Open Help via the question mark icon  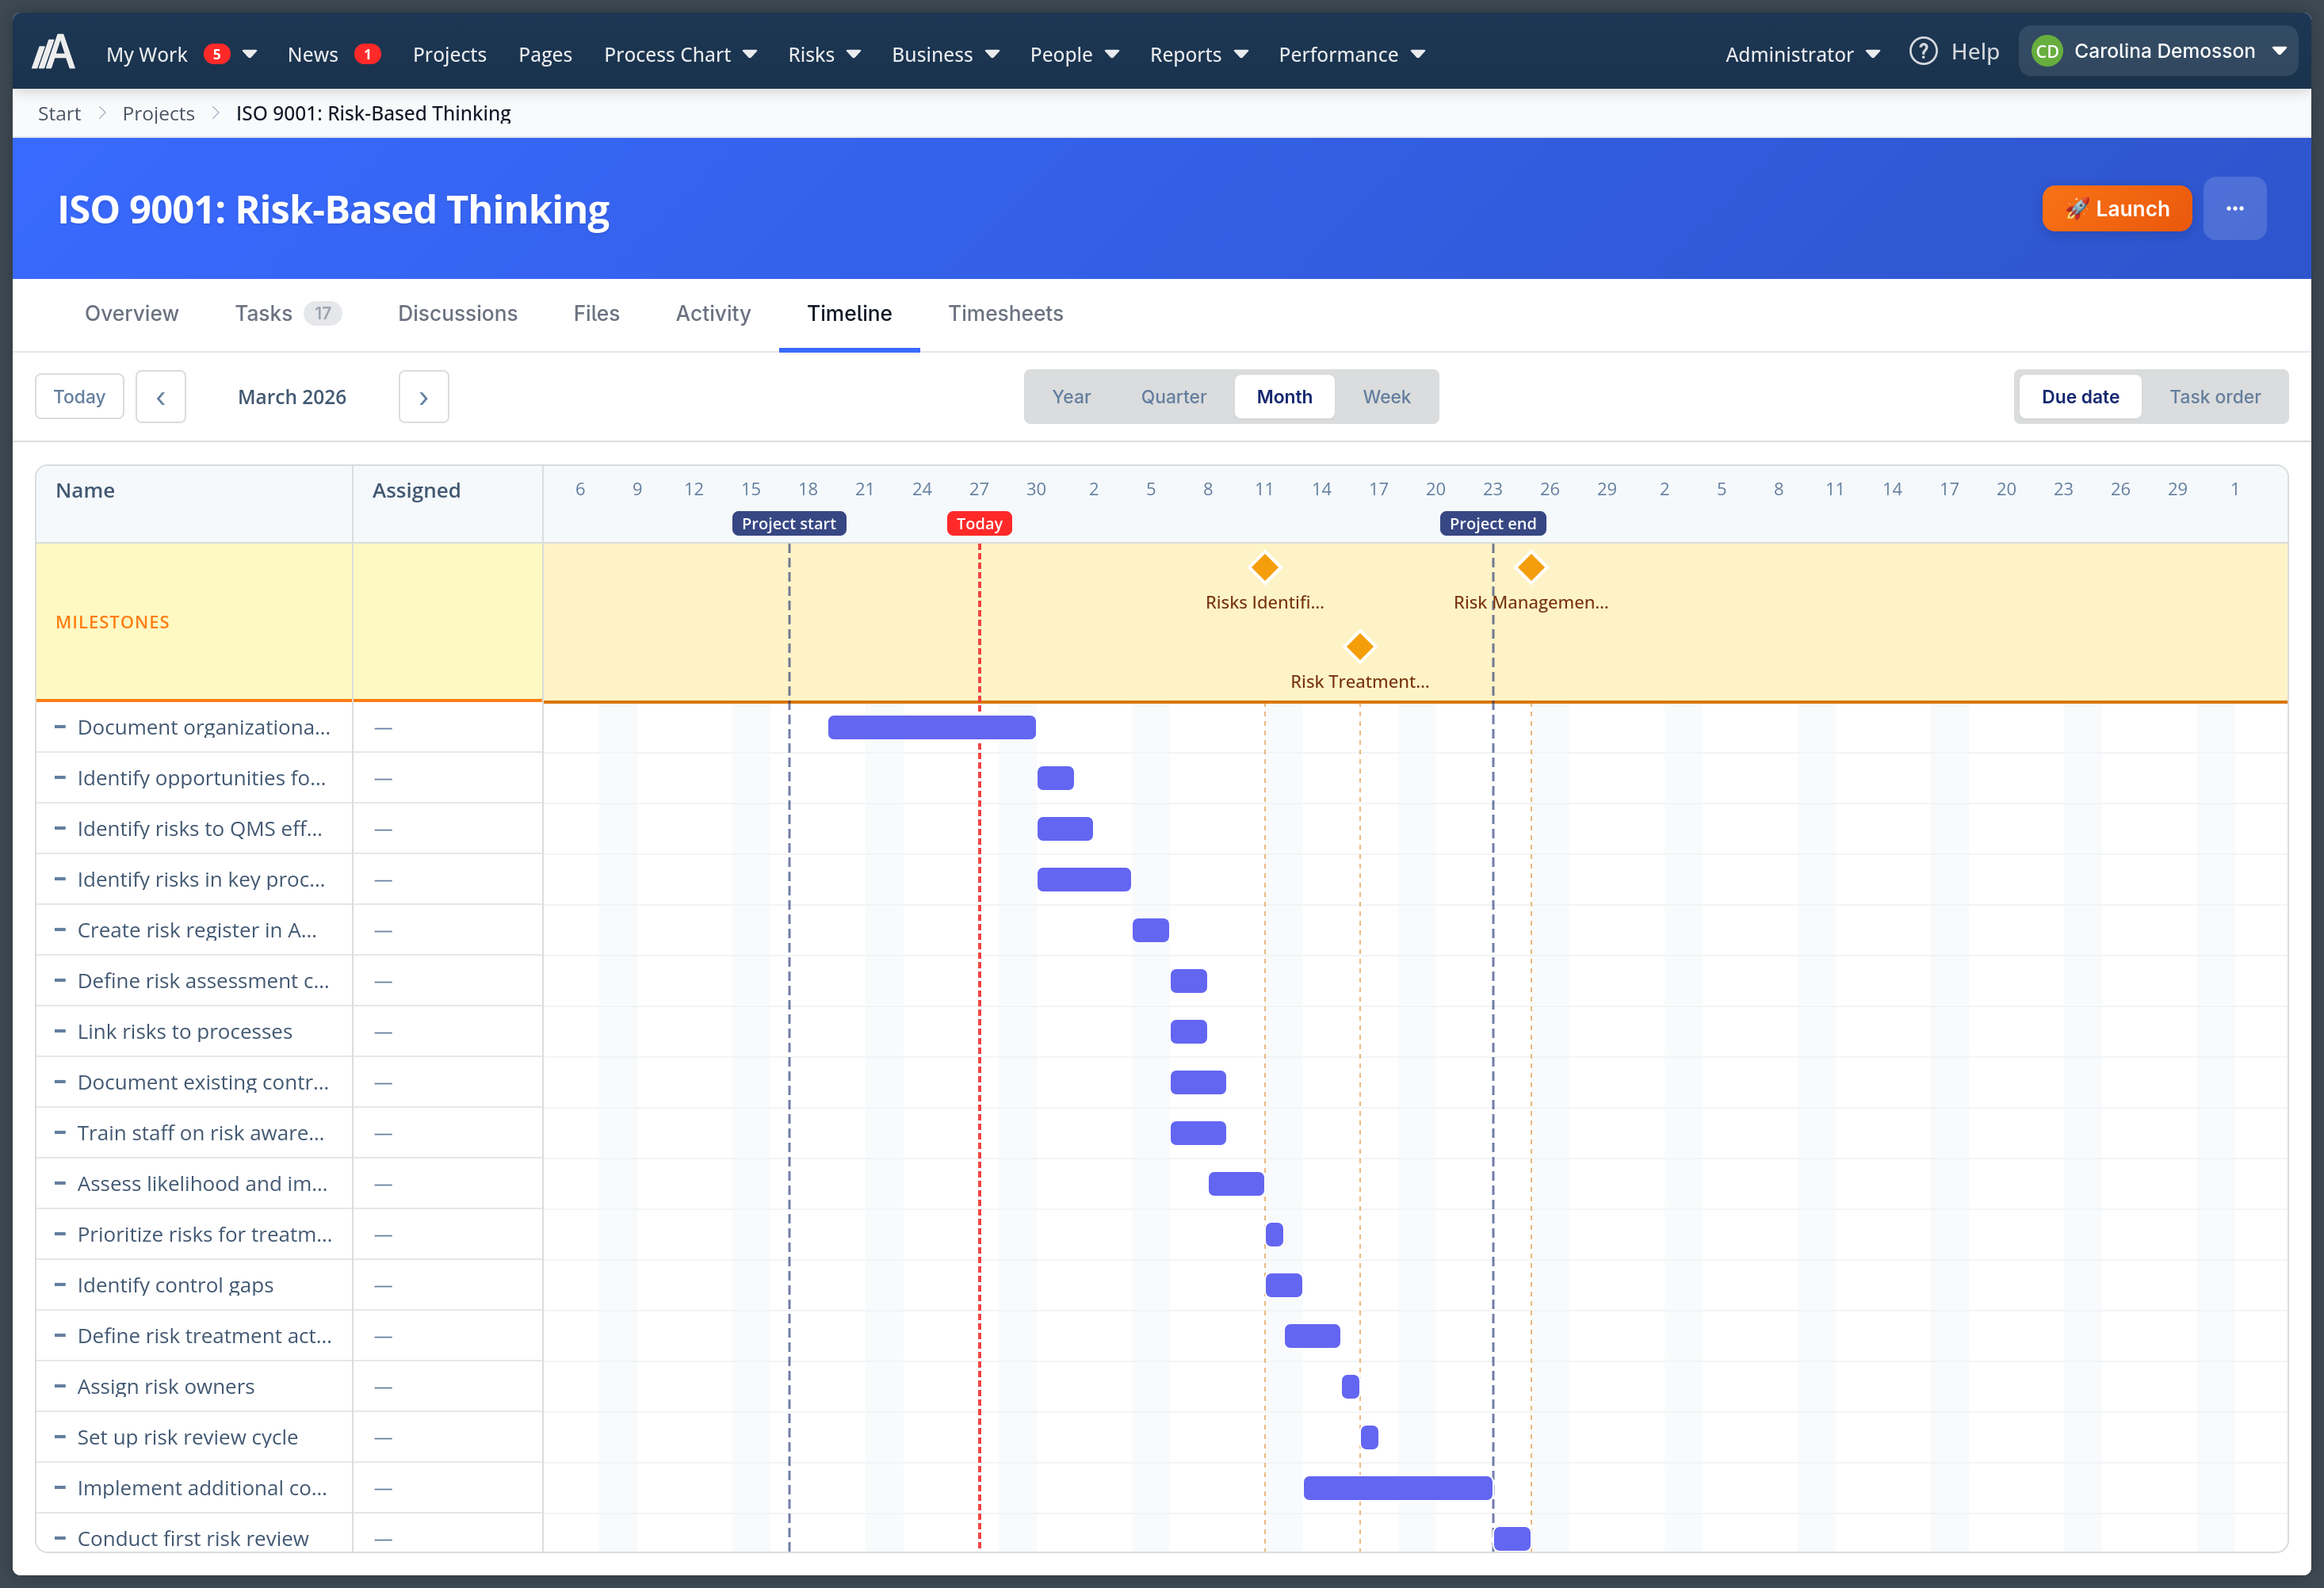[1923, 51]
